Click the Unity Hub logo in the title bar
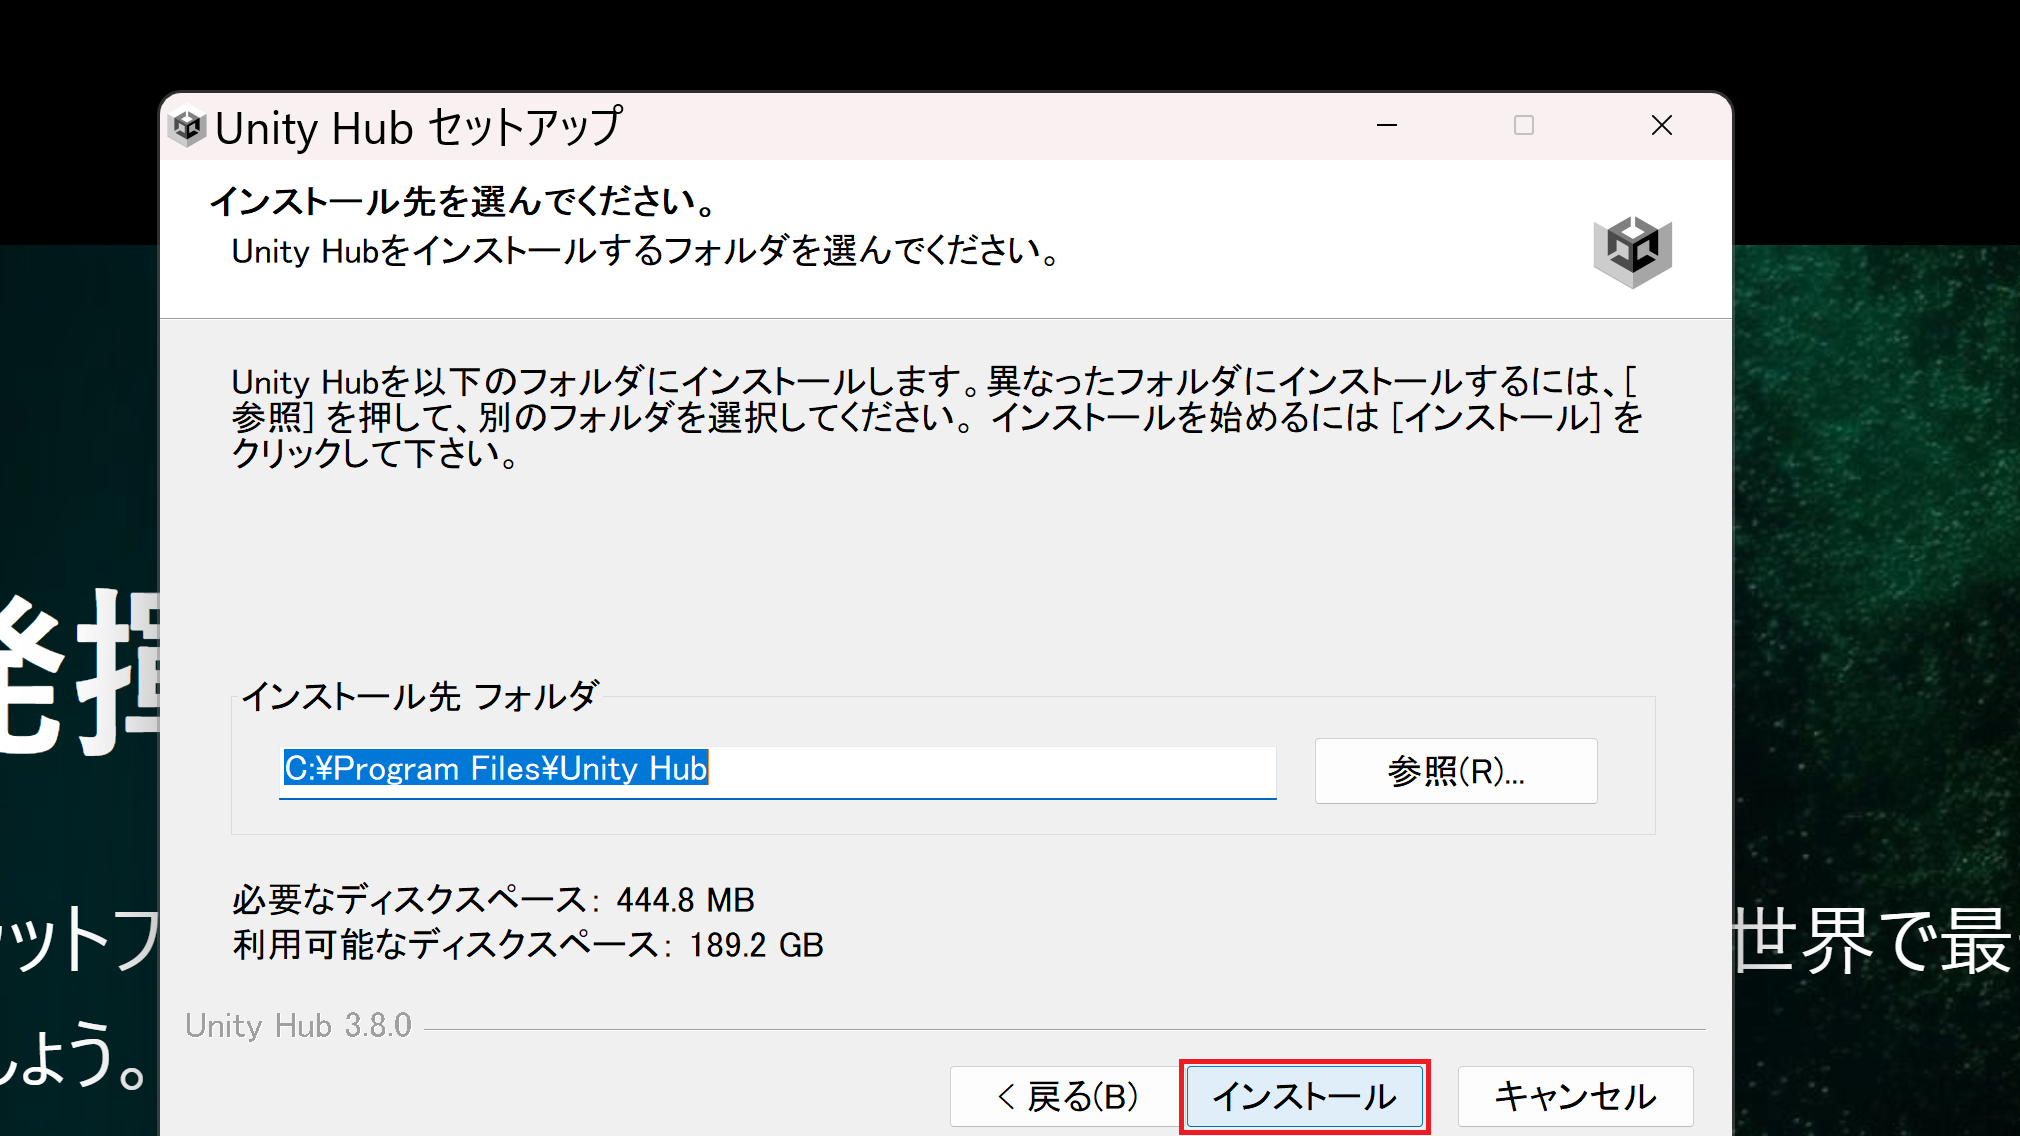The width and height of the screenshot is (2020, 1136). coord(187,126)
